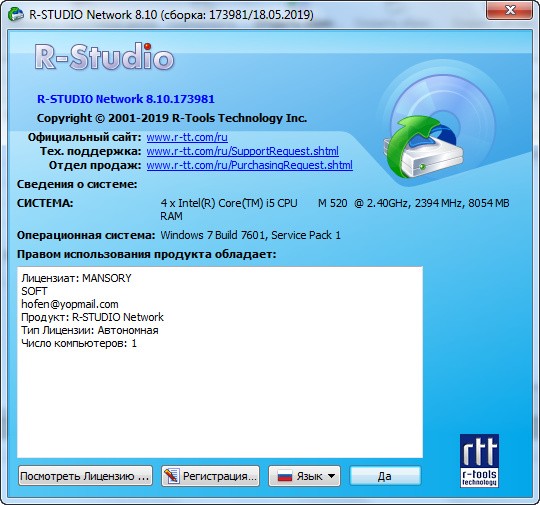
Task: Click the 'Правом использования продукта обладает:' label
Action: [x=147, y=255]
